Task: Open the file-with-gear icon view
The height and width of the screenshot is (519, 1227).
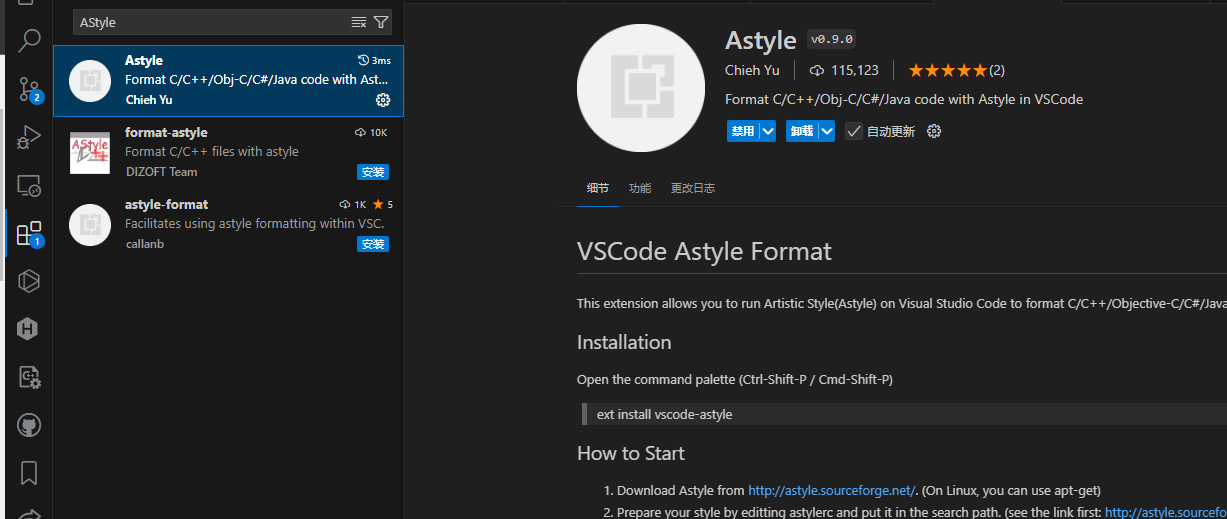Action: (x=29, y=377)
